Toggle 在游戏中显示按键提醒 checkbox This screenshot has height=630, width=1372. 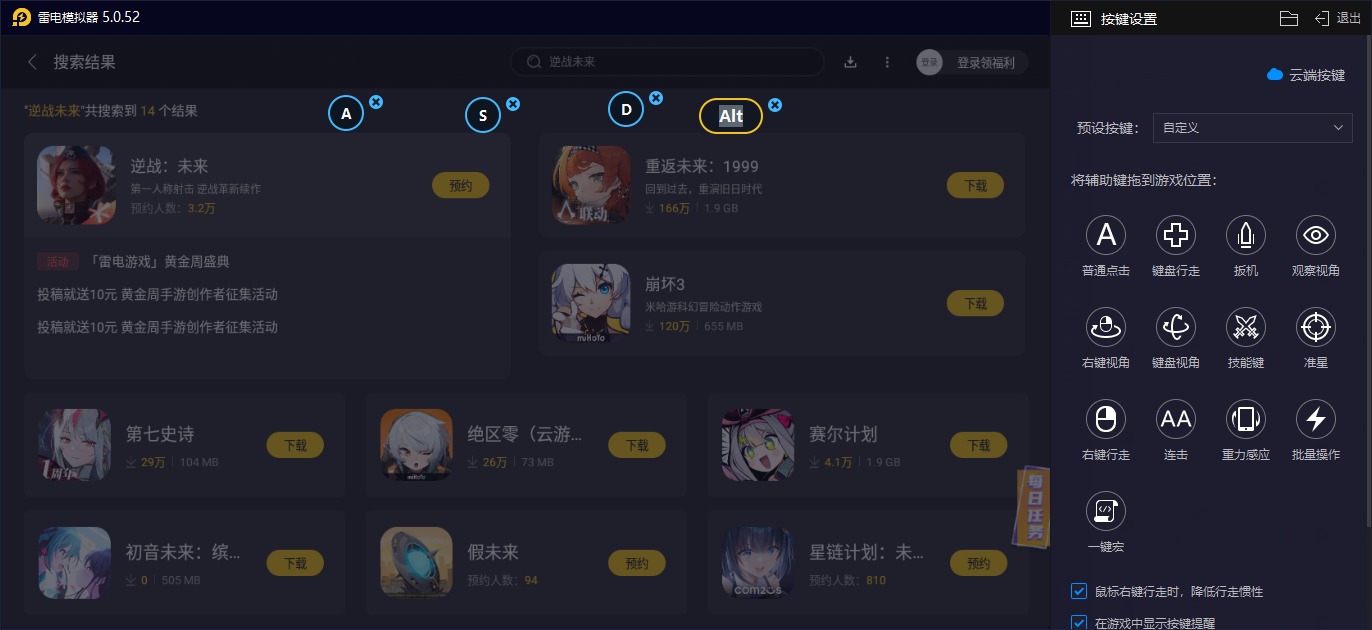click(1079, 622)
